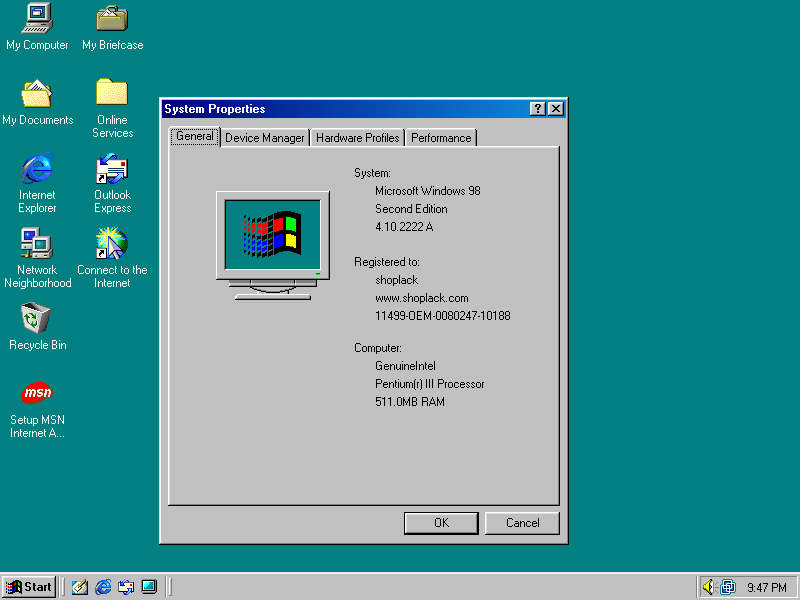
Task: Click the System Properties title bar
Action: [x=346, y=109]
